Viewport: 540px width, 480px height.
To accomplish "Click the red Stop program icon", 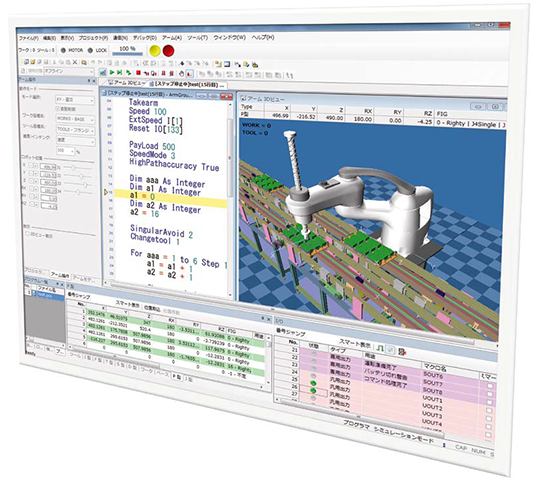I will click(x=138, y=73).
